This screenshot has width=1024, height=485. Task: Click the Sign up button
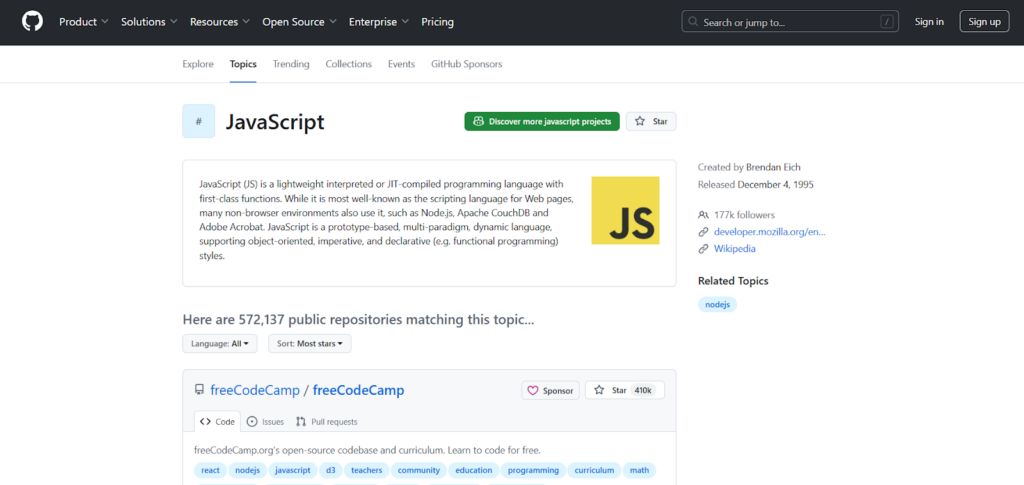[984, 22]
